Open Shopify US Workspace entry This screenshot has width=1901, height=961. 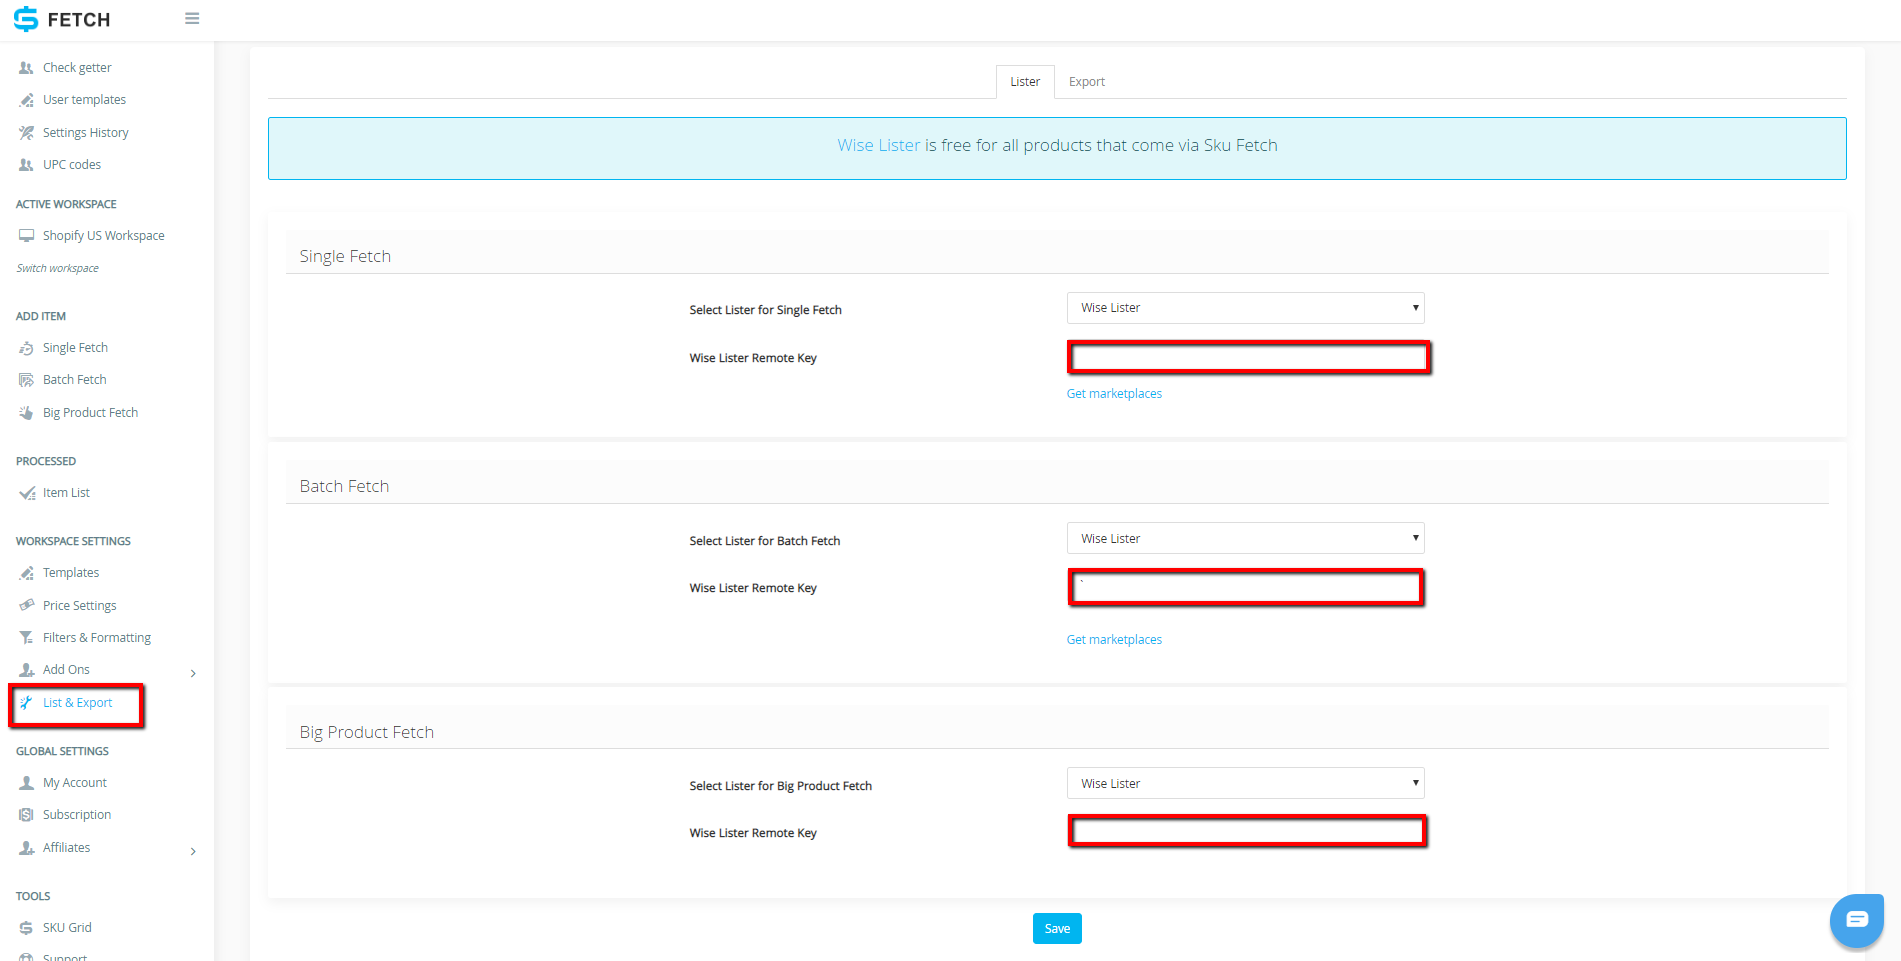pos(104,236)
